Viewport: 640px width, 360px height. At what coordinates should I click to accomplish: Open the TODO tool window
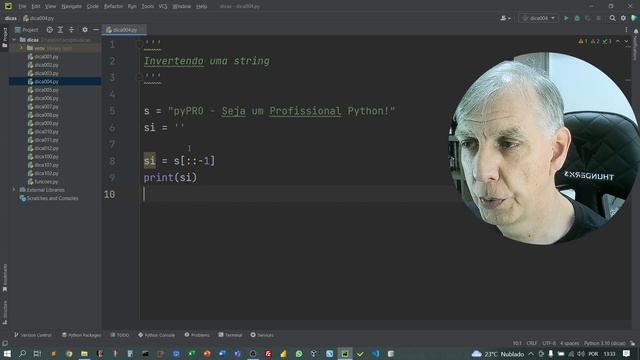tap(120, 335)
